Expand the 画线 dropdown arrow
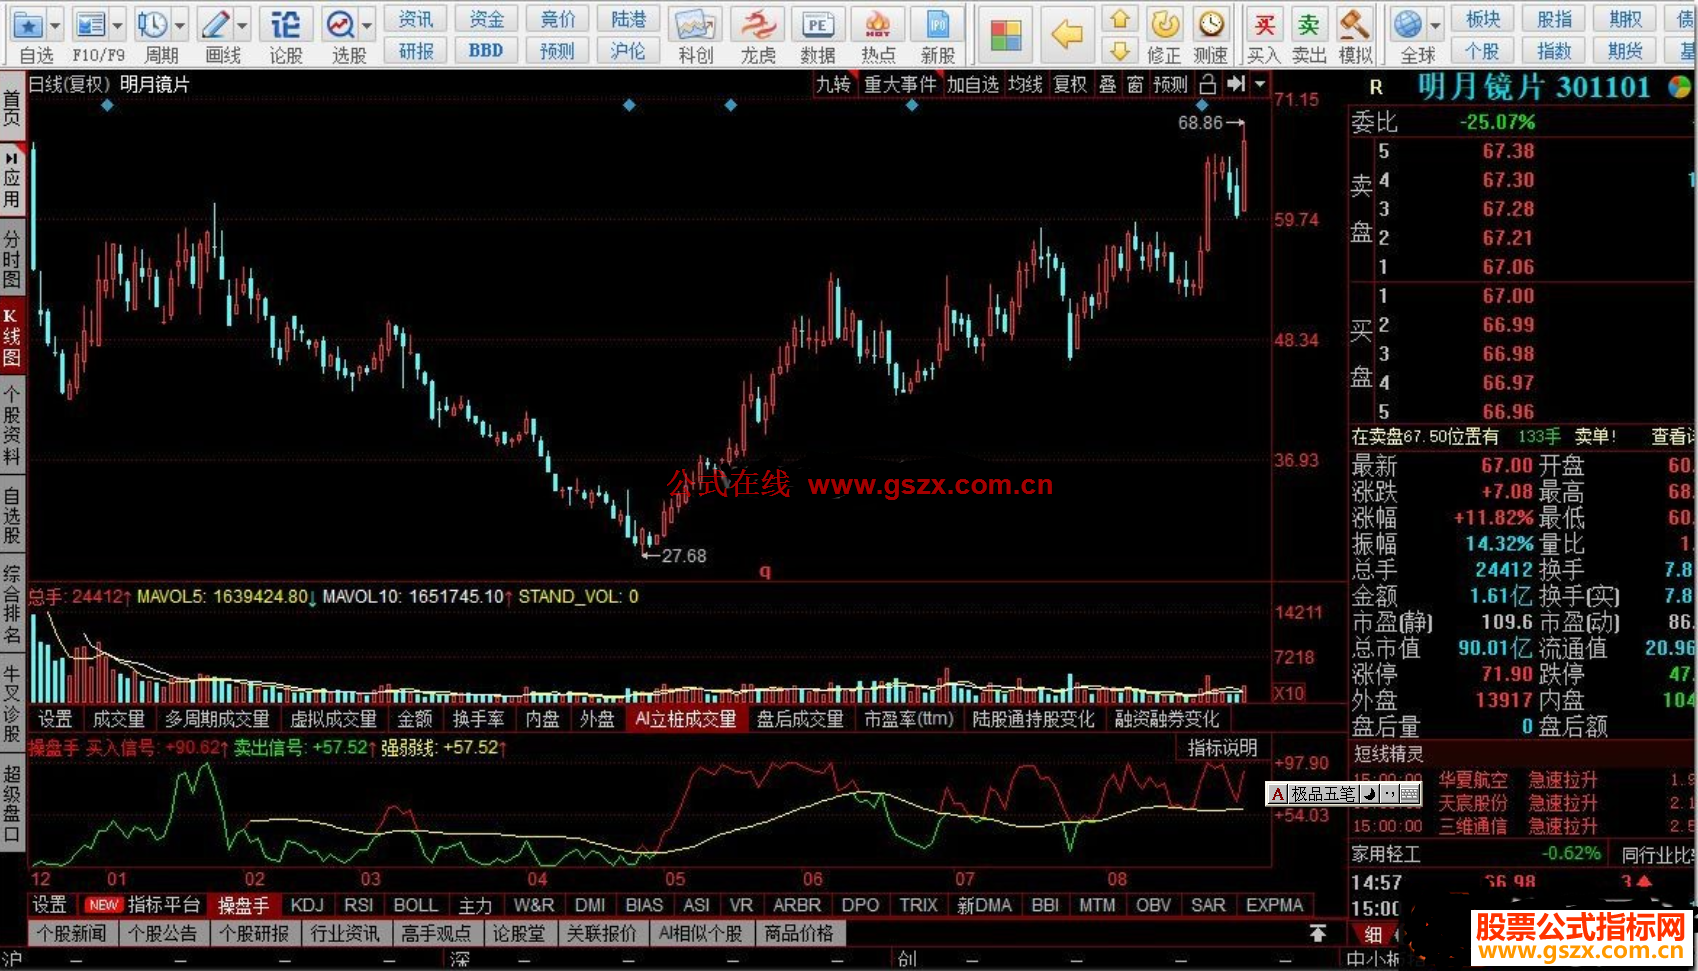 point(242,25)
